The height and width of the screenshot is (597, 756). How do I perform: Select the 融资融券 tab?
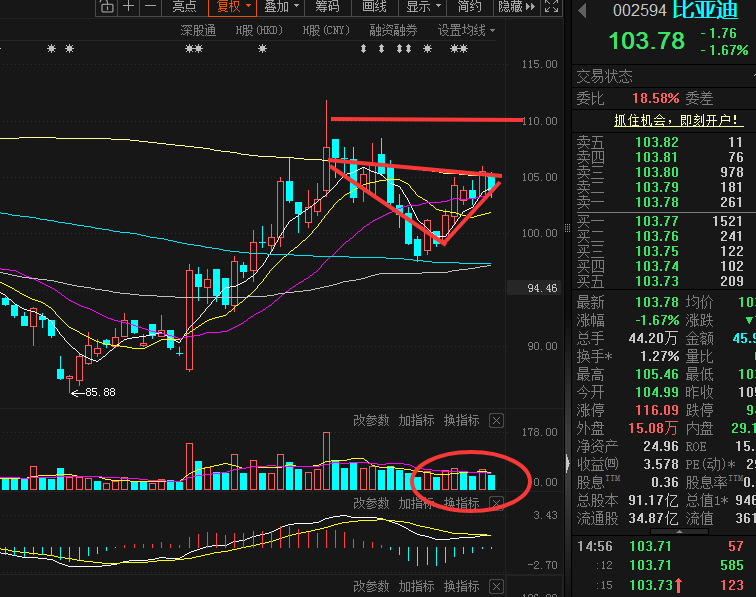(393, 30)
